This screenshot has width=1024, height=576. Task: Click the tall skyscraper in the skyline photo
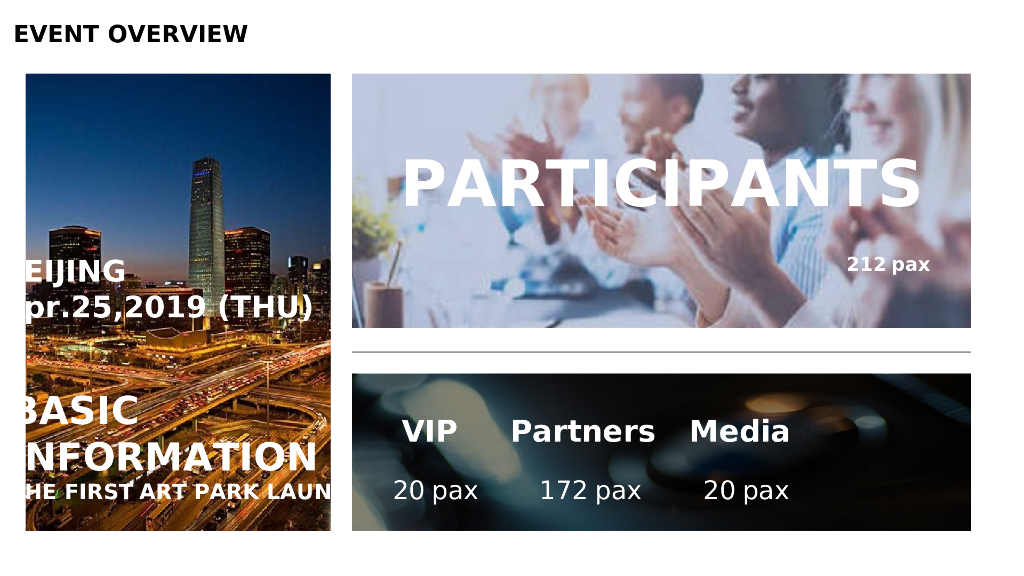click(206, 225)
